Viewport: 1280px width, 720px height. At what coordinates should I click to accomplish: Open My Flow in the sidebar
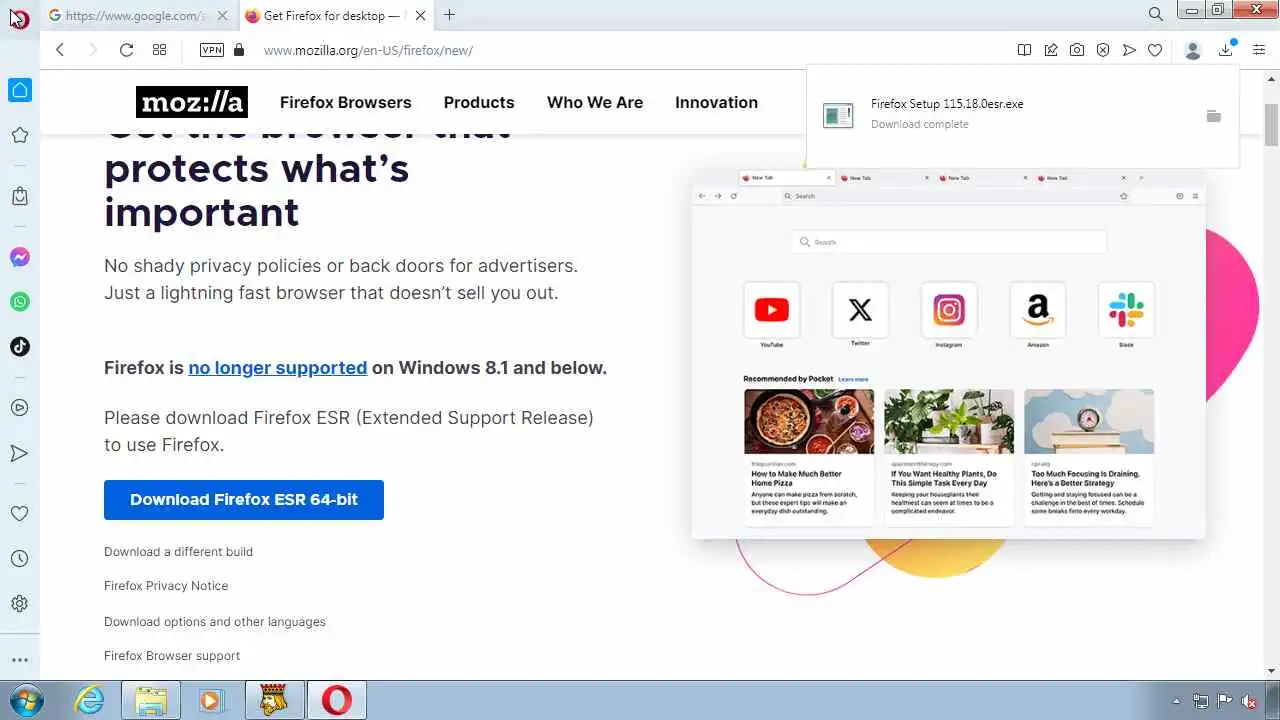pyautogui.click(x=19, y=453)
